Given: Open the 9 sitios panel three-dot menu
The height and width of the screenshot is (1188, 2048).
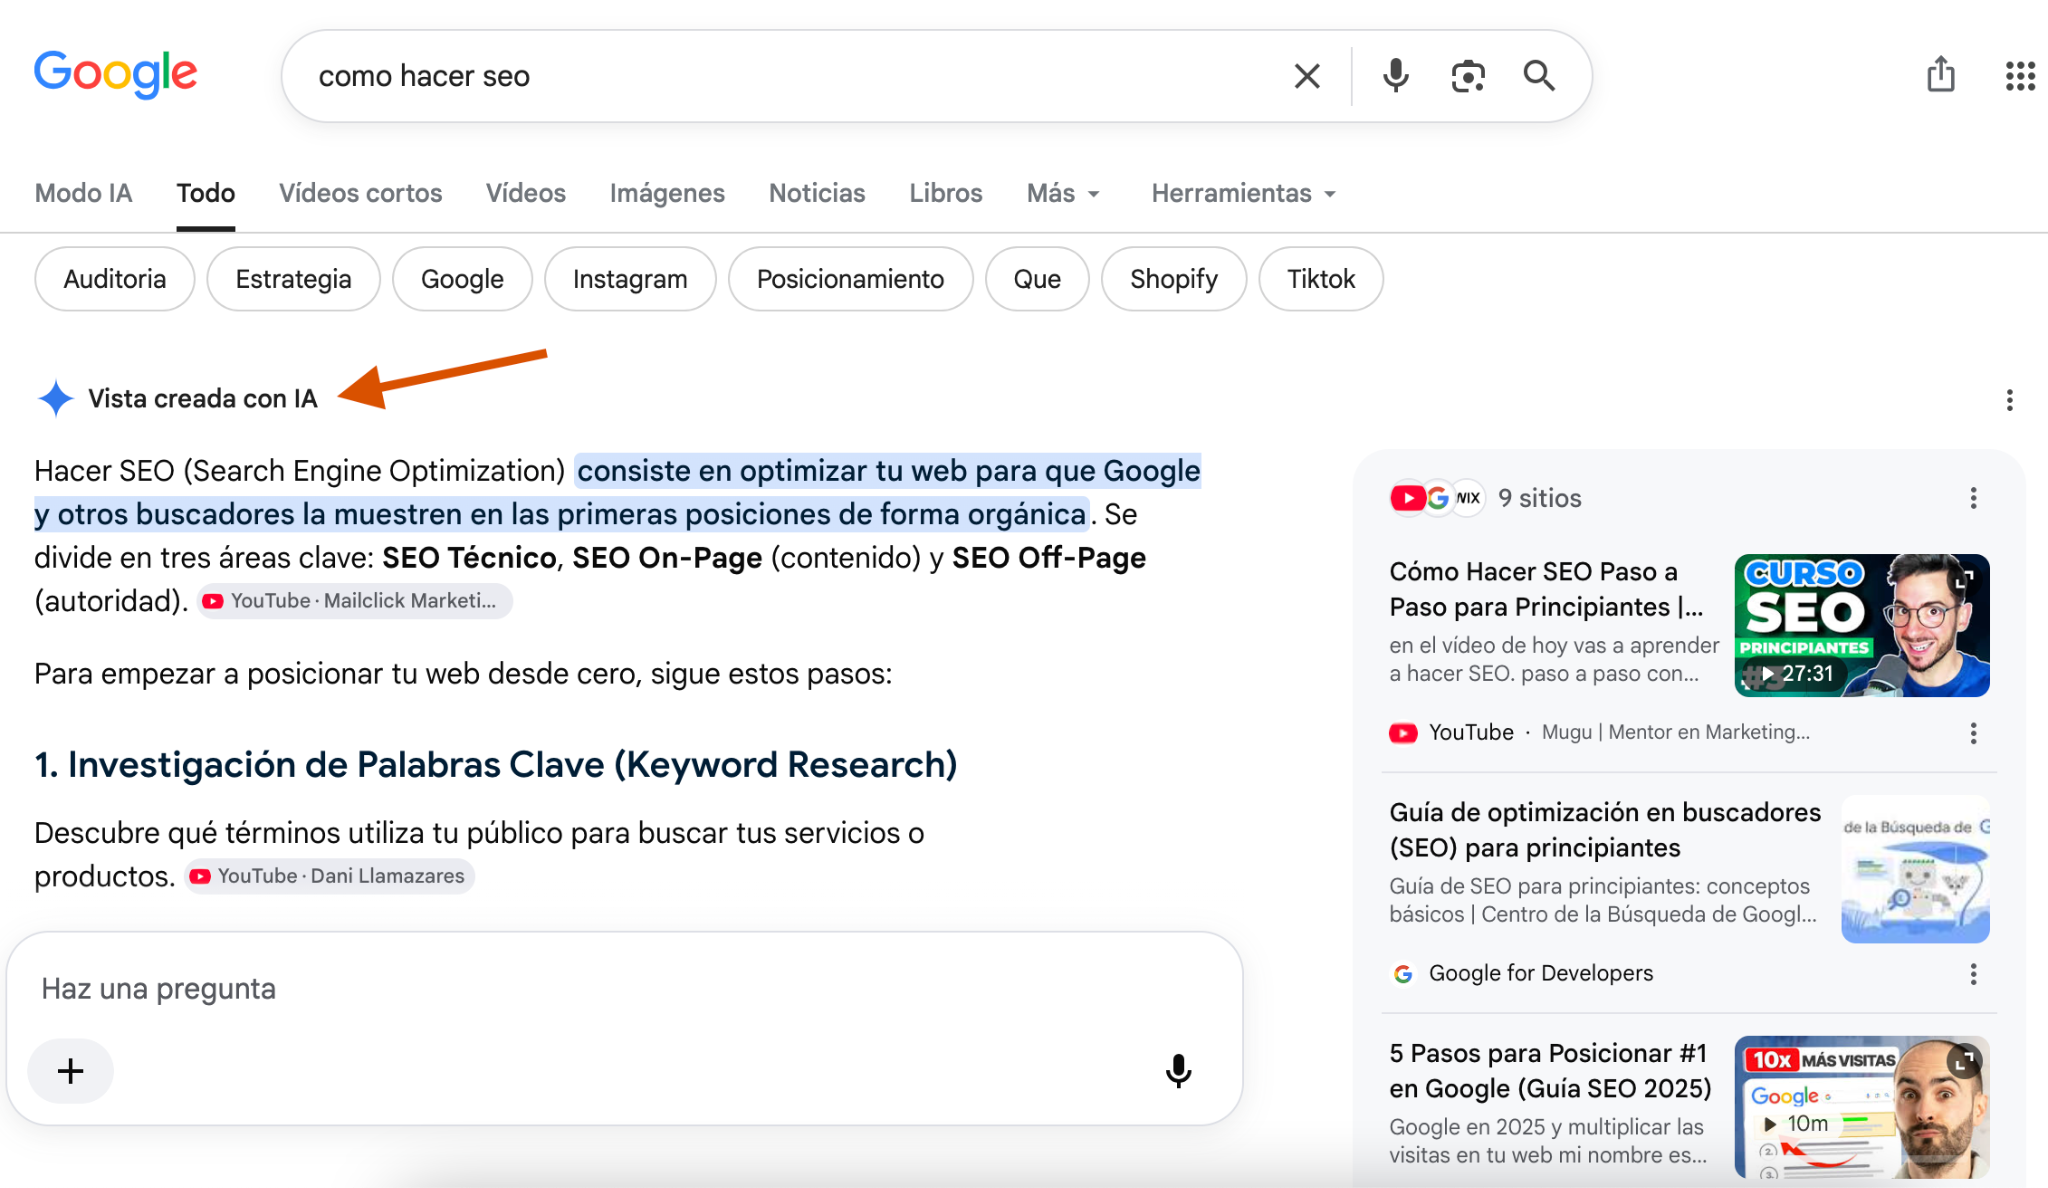Looking at the screenshot, I should tap(1973, 498).
